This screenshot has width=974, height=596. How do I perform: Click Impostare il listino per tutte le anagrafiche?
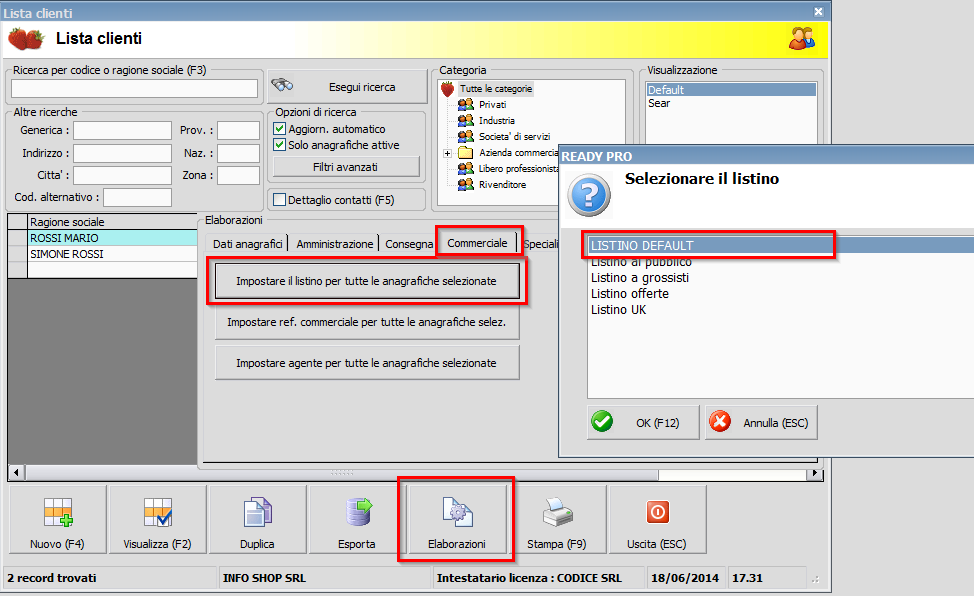coord(366,282)
